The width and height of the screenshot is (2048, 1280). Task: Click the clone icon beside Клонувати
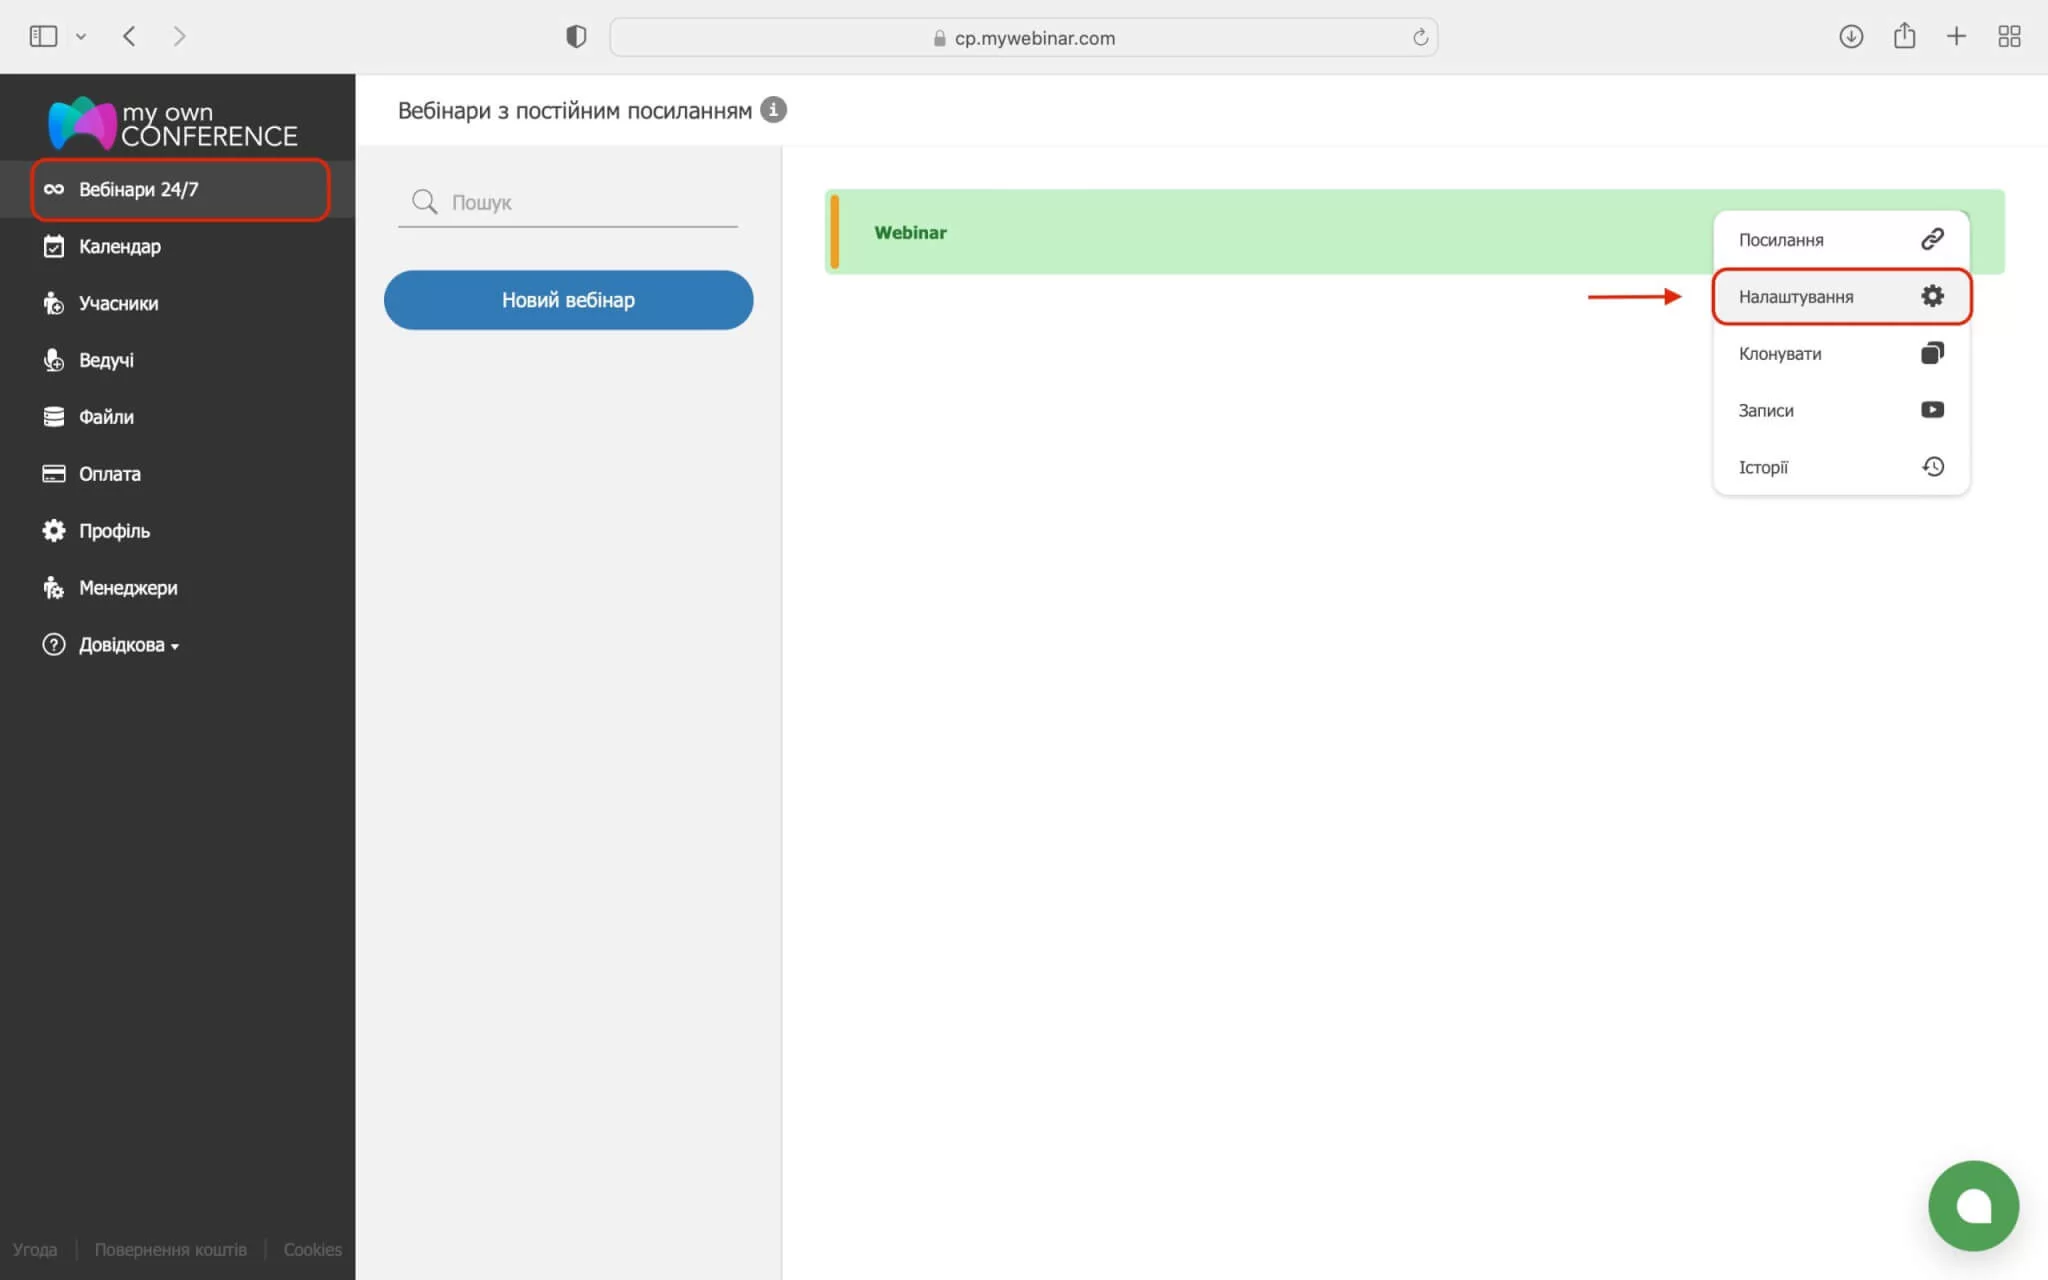pyautogui.click(x=1932, y=353)
